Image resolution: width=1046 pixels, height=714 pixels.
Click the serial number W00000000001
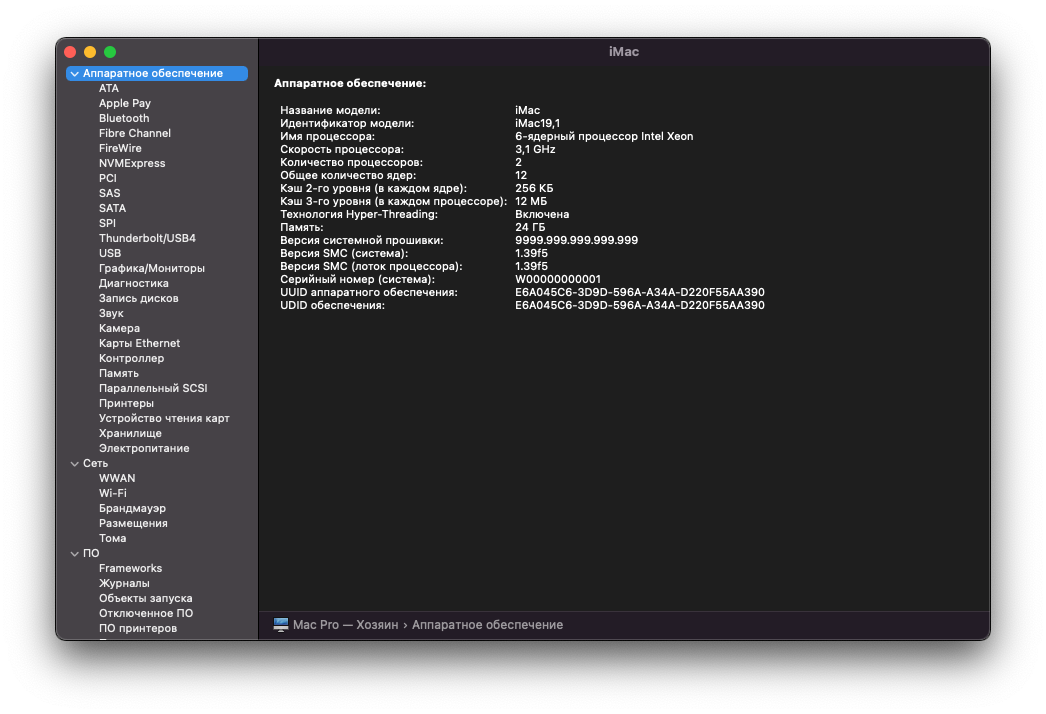558,280
